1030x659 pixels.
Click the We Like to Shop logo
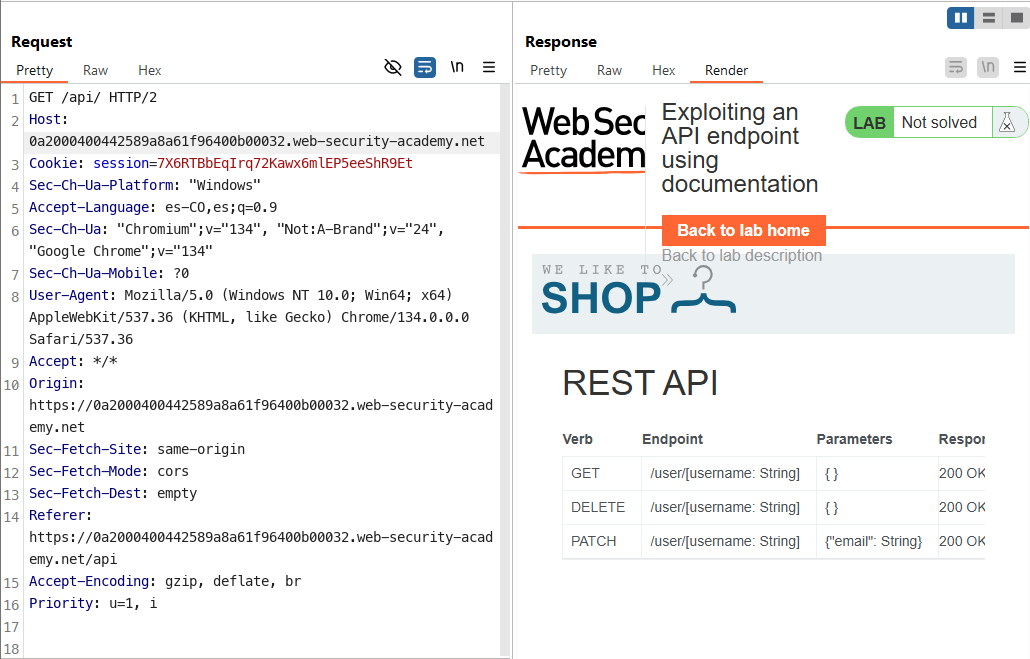(638, 291)
